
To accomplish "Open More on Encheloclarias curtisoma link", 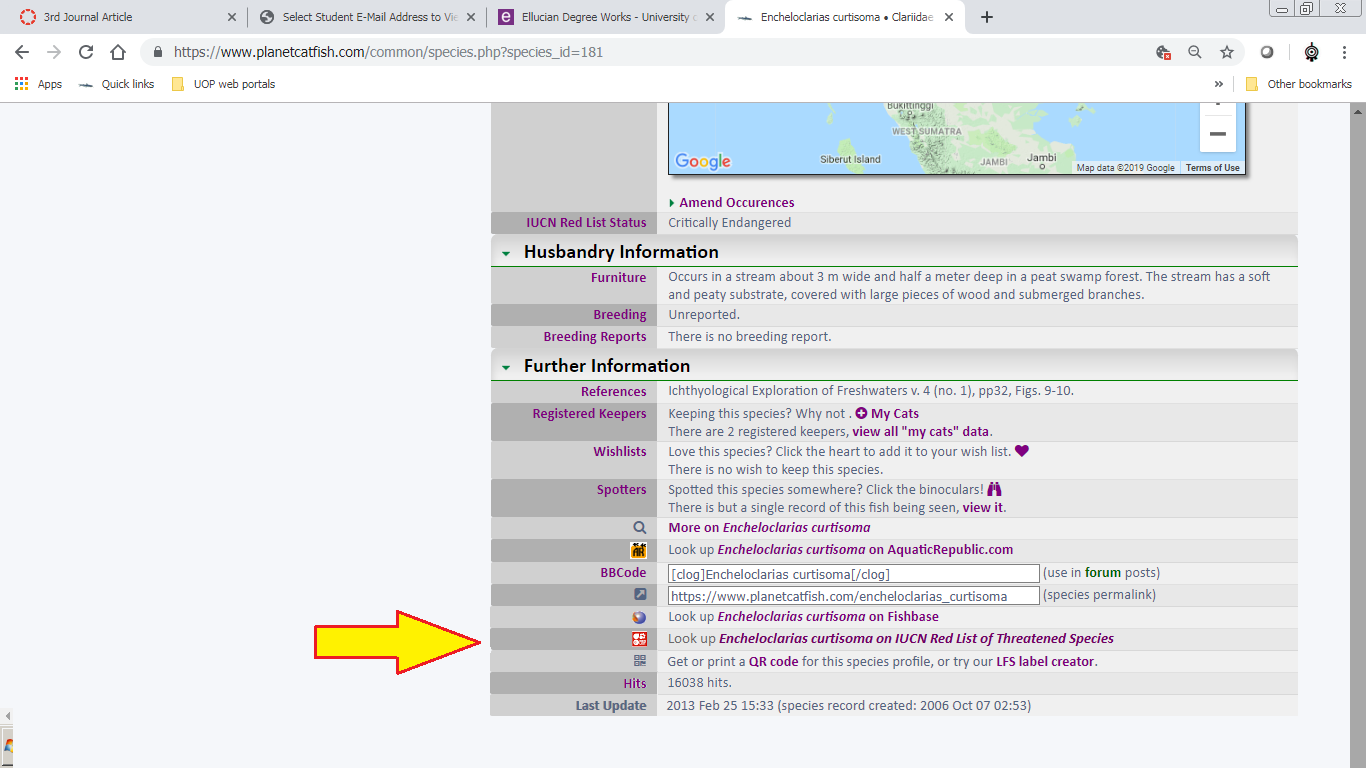I will (x=769, y=527).
